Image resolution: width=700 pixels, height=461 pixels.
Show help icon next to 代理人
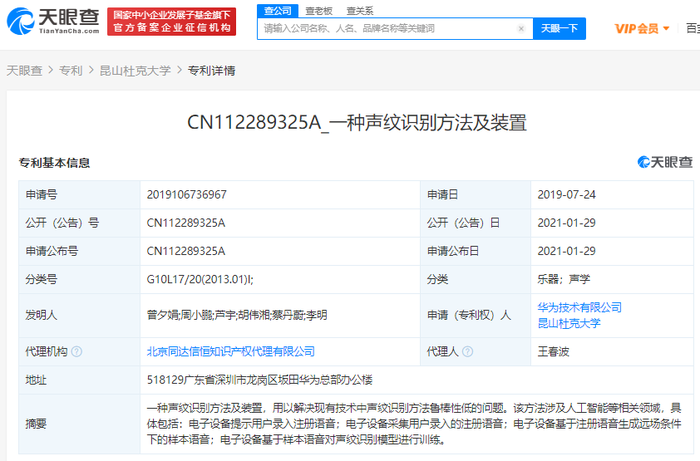click(x=467, y=352)
